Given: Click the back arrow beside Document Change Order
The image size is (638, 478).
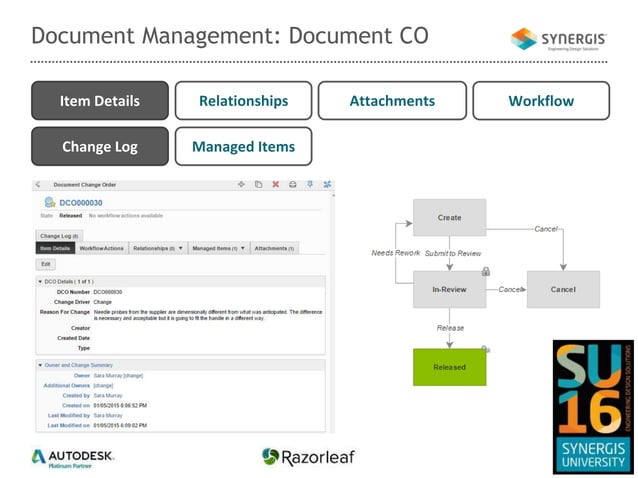Looking at the screenshot, I should (x=38, y=185).
